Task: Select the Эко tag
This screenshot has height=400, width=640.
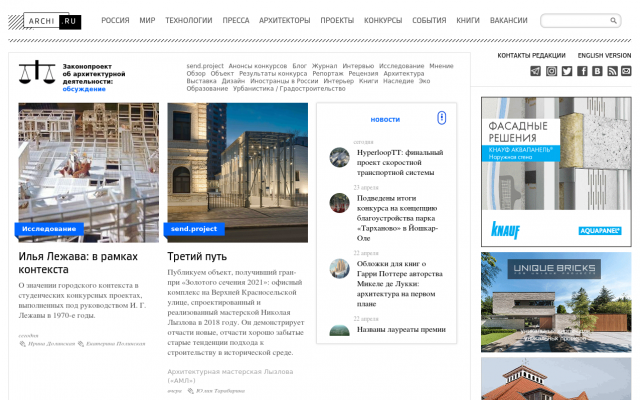Action: 424,81
